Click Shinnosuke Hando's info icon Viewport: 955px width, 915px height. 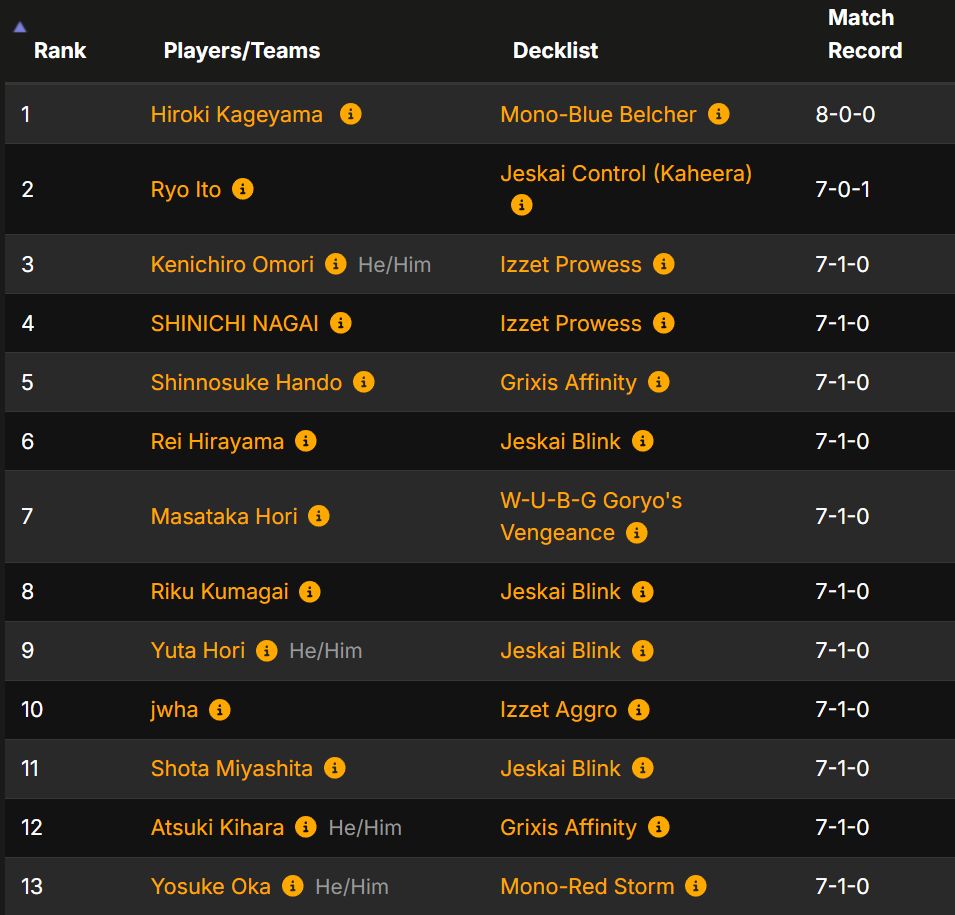point(364,382)
